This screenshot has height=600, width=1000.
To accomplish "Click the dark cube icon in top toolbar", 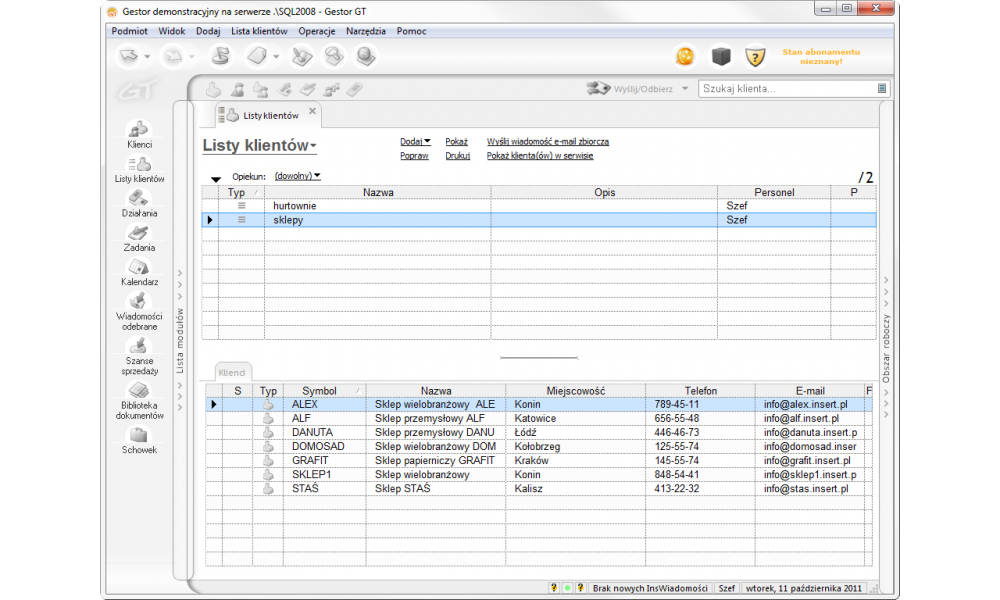I will click(721, 57).
